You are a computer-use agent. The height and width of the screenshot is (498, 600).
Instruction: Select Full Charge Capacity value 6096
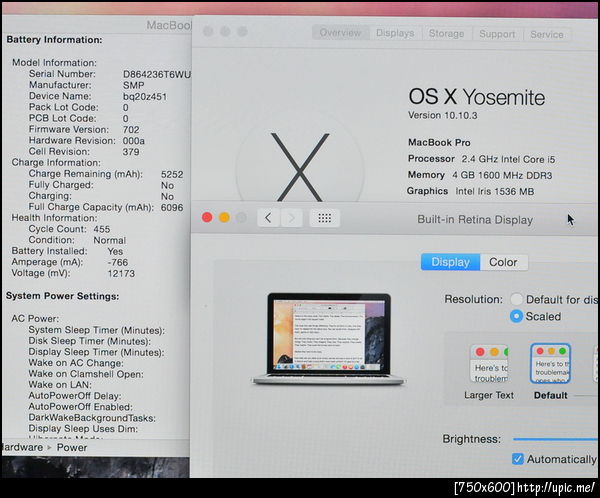pos(172,207)
